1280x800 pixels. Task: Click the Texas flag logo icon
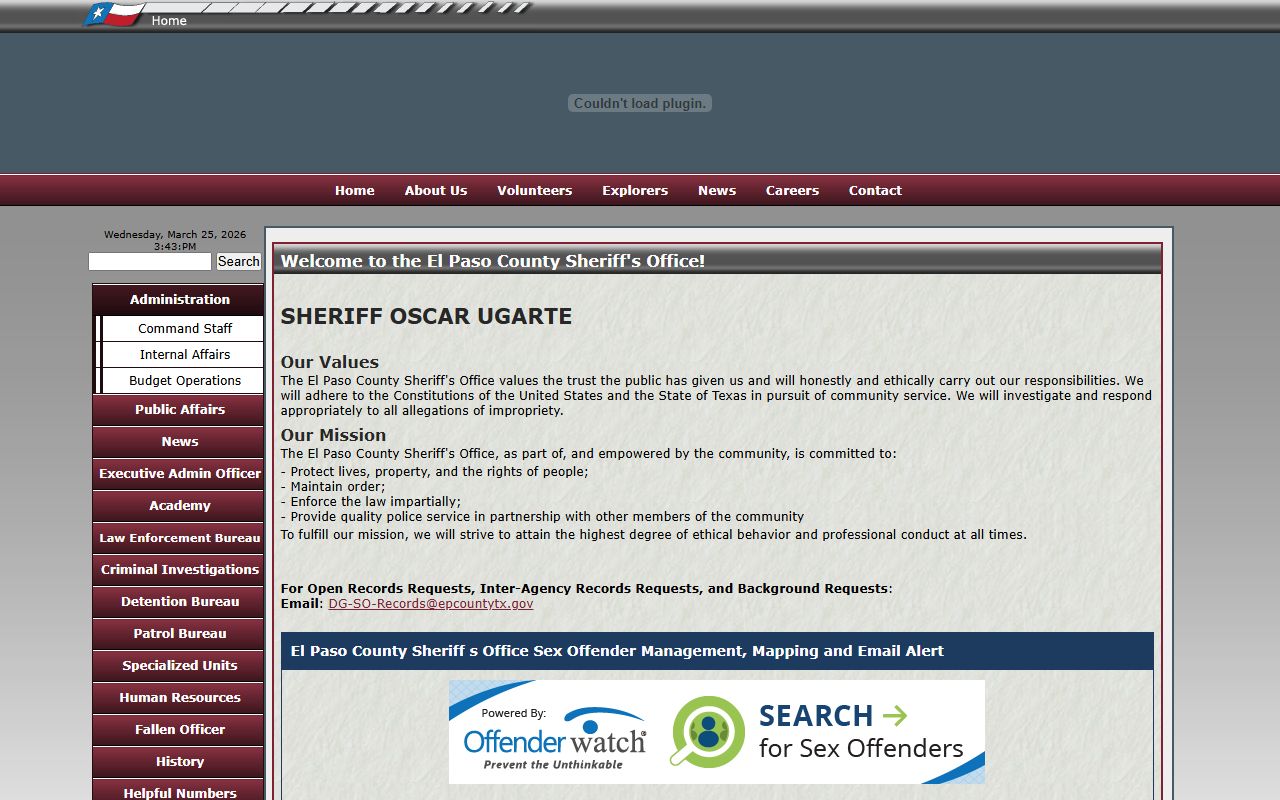(114, 15)
